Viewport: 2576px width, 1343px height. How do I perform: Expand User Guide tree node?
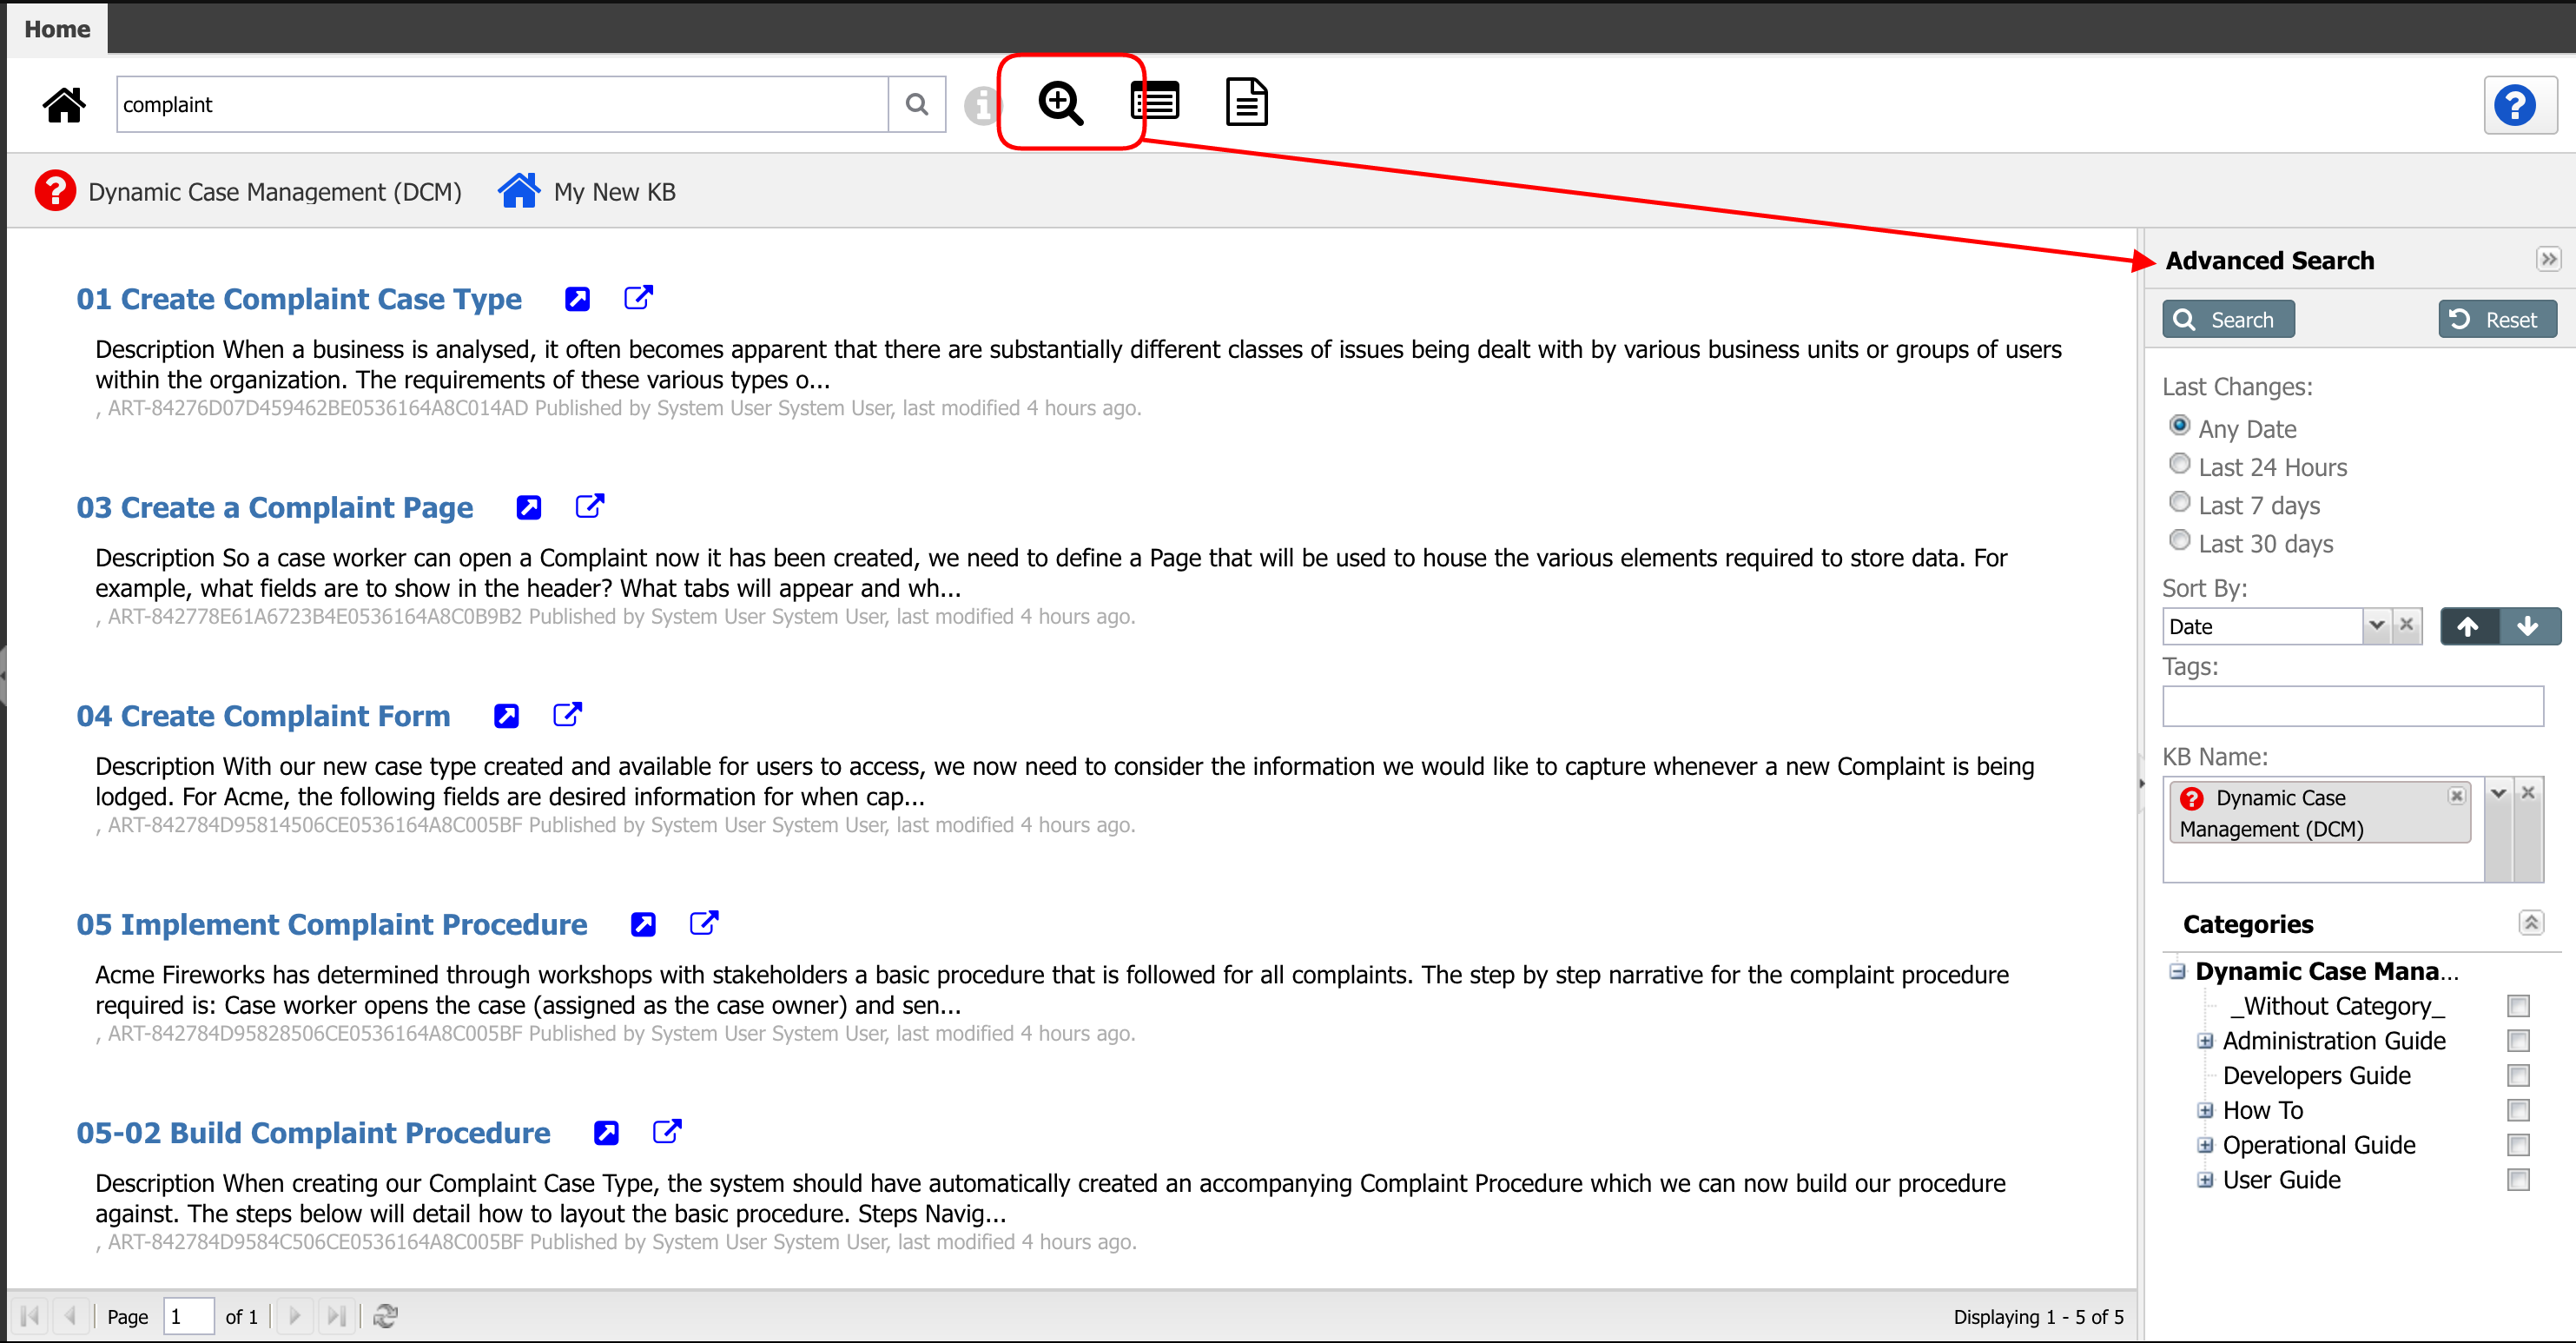pos(2205,1180)
